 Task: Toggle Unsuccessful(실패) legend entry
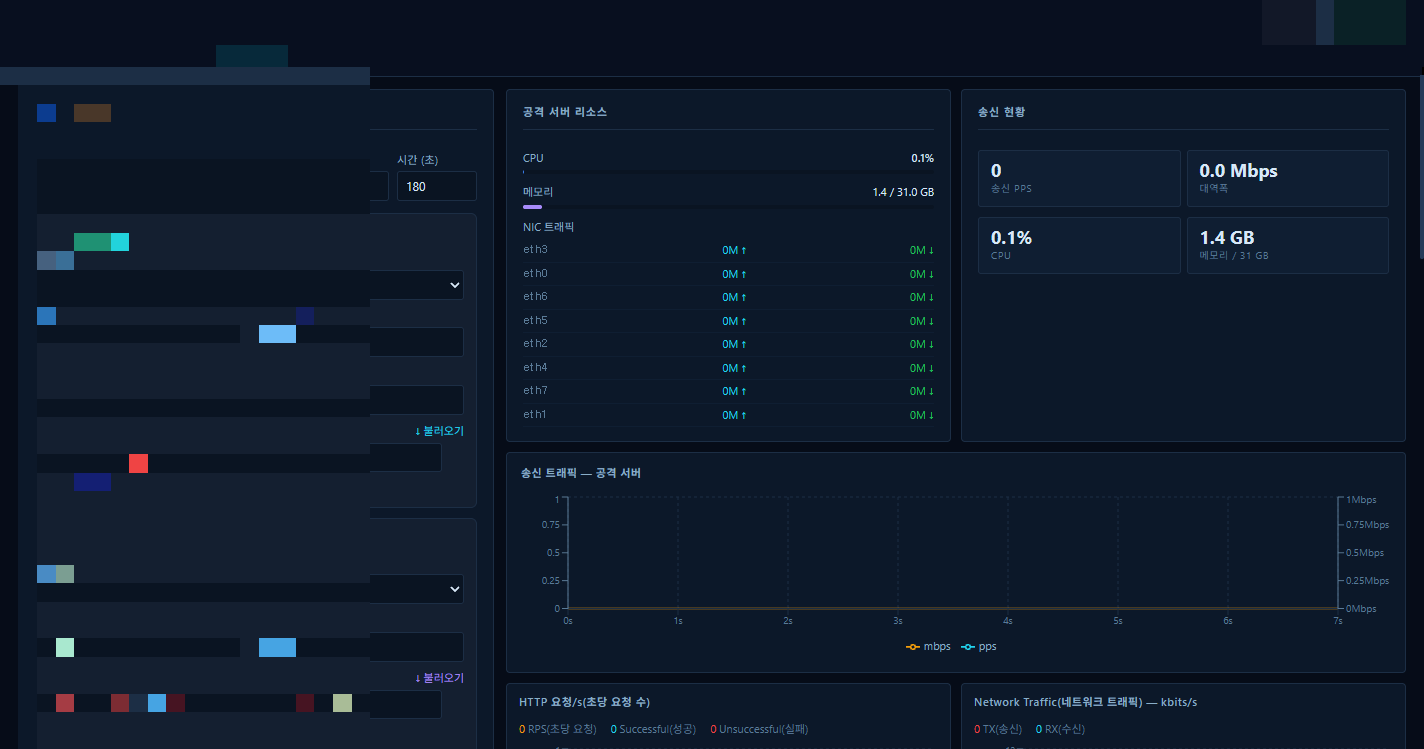(x=759, y=729)
